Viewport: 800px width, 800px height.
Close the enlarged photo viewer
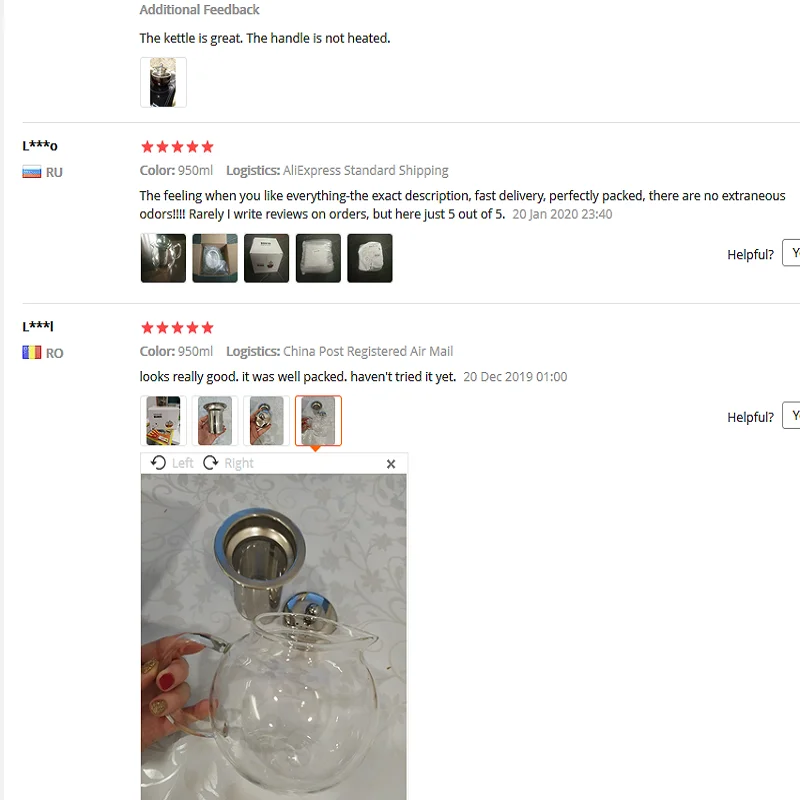tap(391, 464)
